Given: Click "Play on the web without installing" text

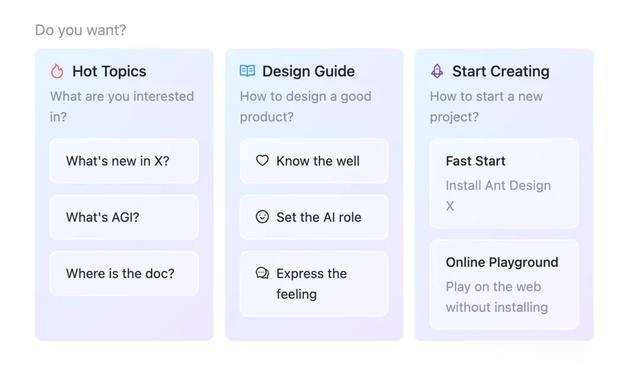Looking at the screenshot, I should tap(497, 297).
